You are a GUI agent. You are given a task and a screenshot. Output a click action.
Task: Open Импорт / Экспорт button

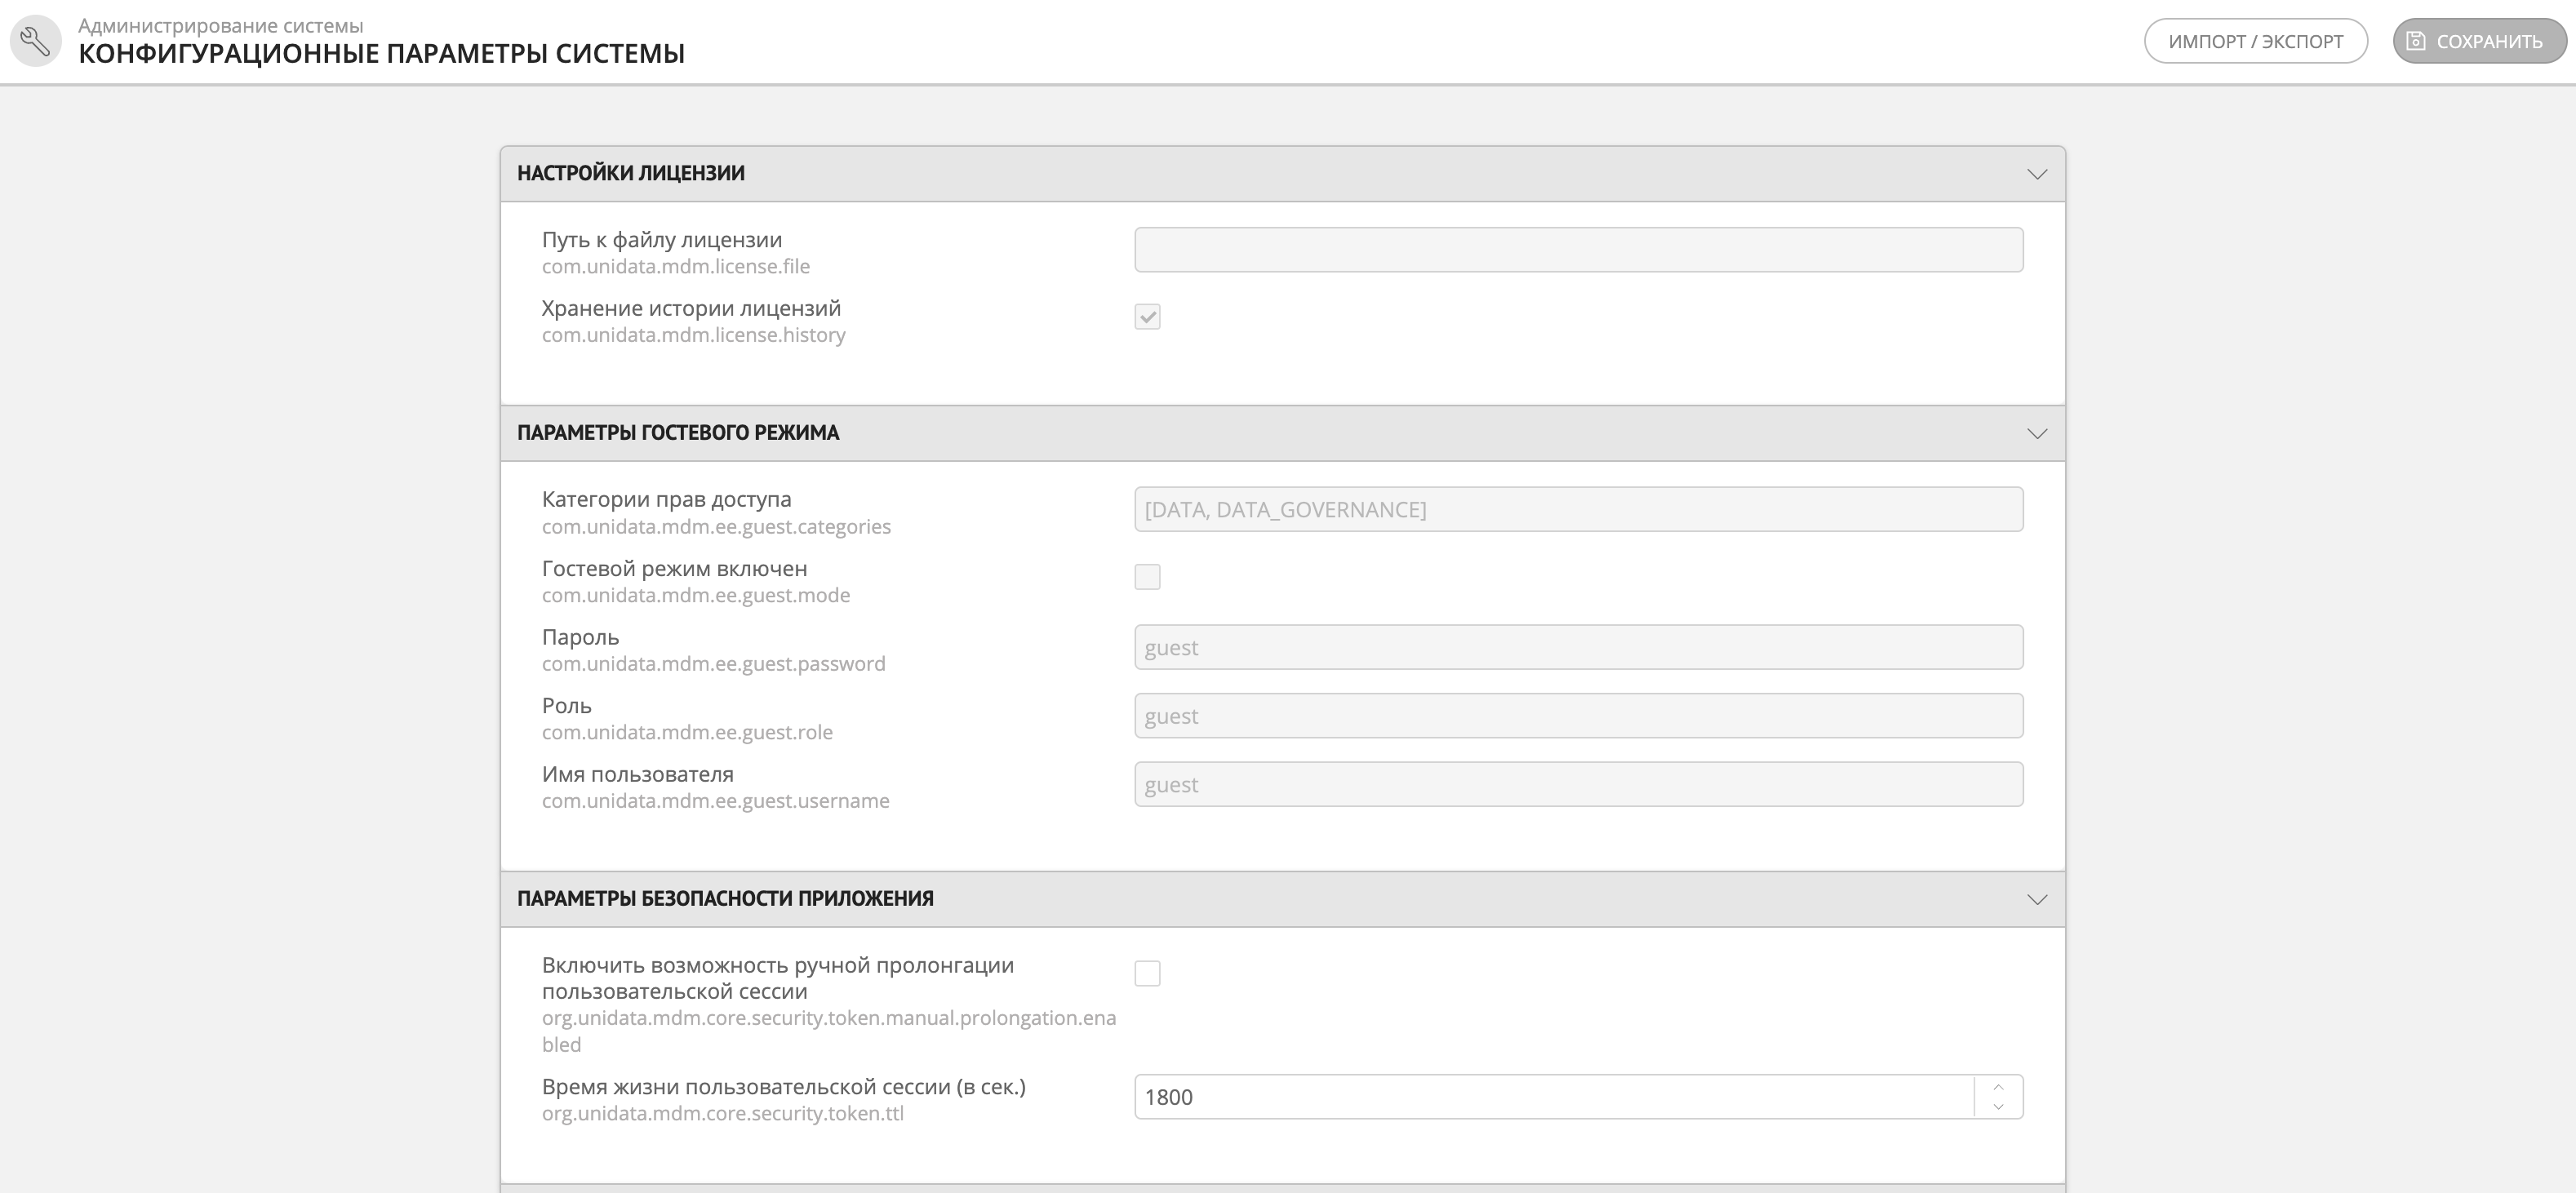[x=2255, y=41]
